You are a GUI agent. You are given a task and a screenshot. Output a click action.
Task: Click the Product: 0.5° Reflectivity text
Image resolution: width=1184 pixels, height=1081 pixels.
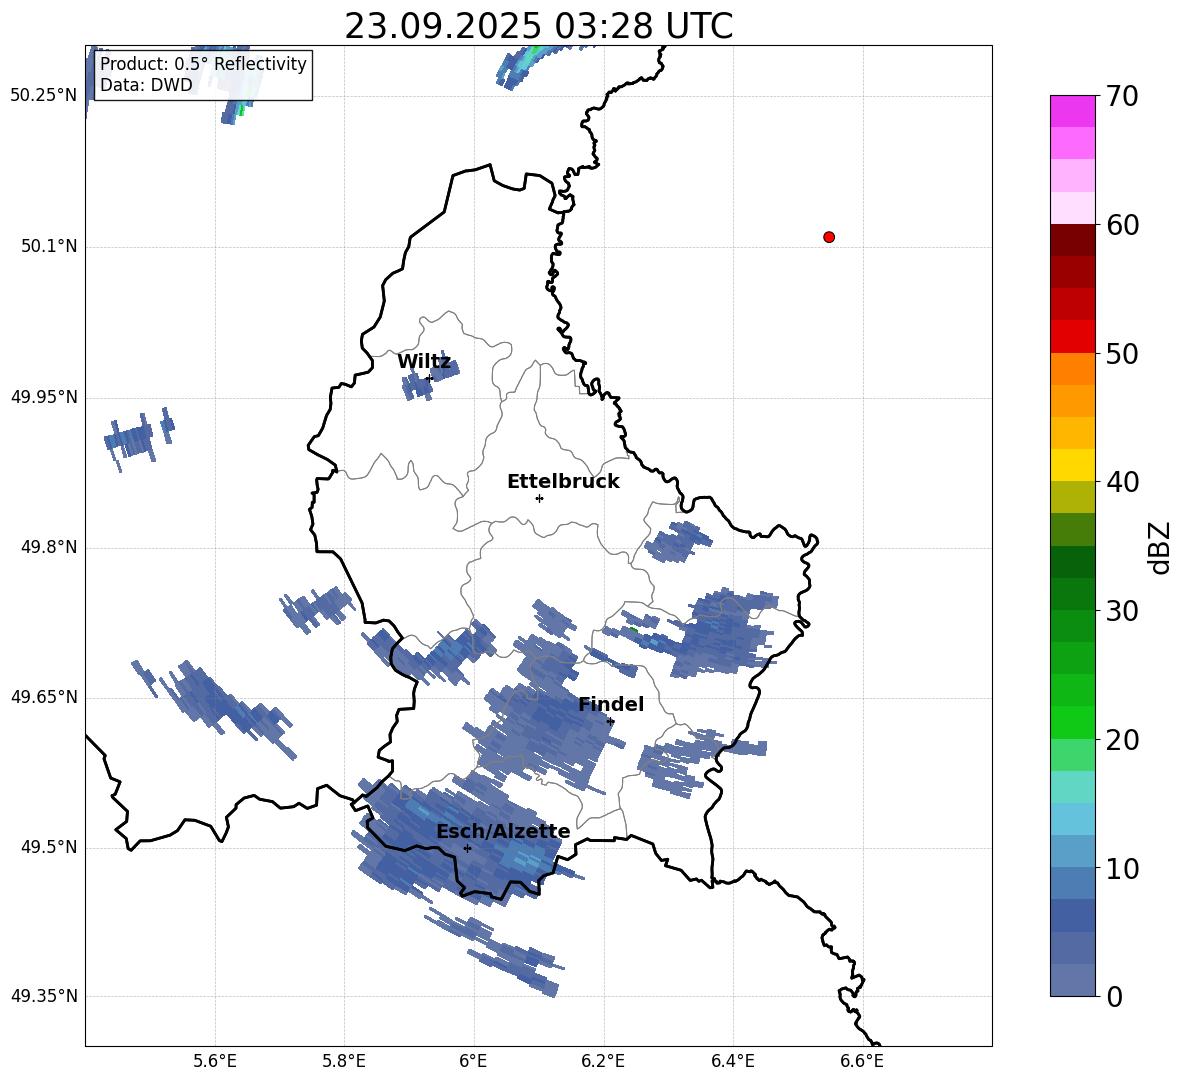point(203,64)
